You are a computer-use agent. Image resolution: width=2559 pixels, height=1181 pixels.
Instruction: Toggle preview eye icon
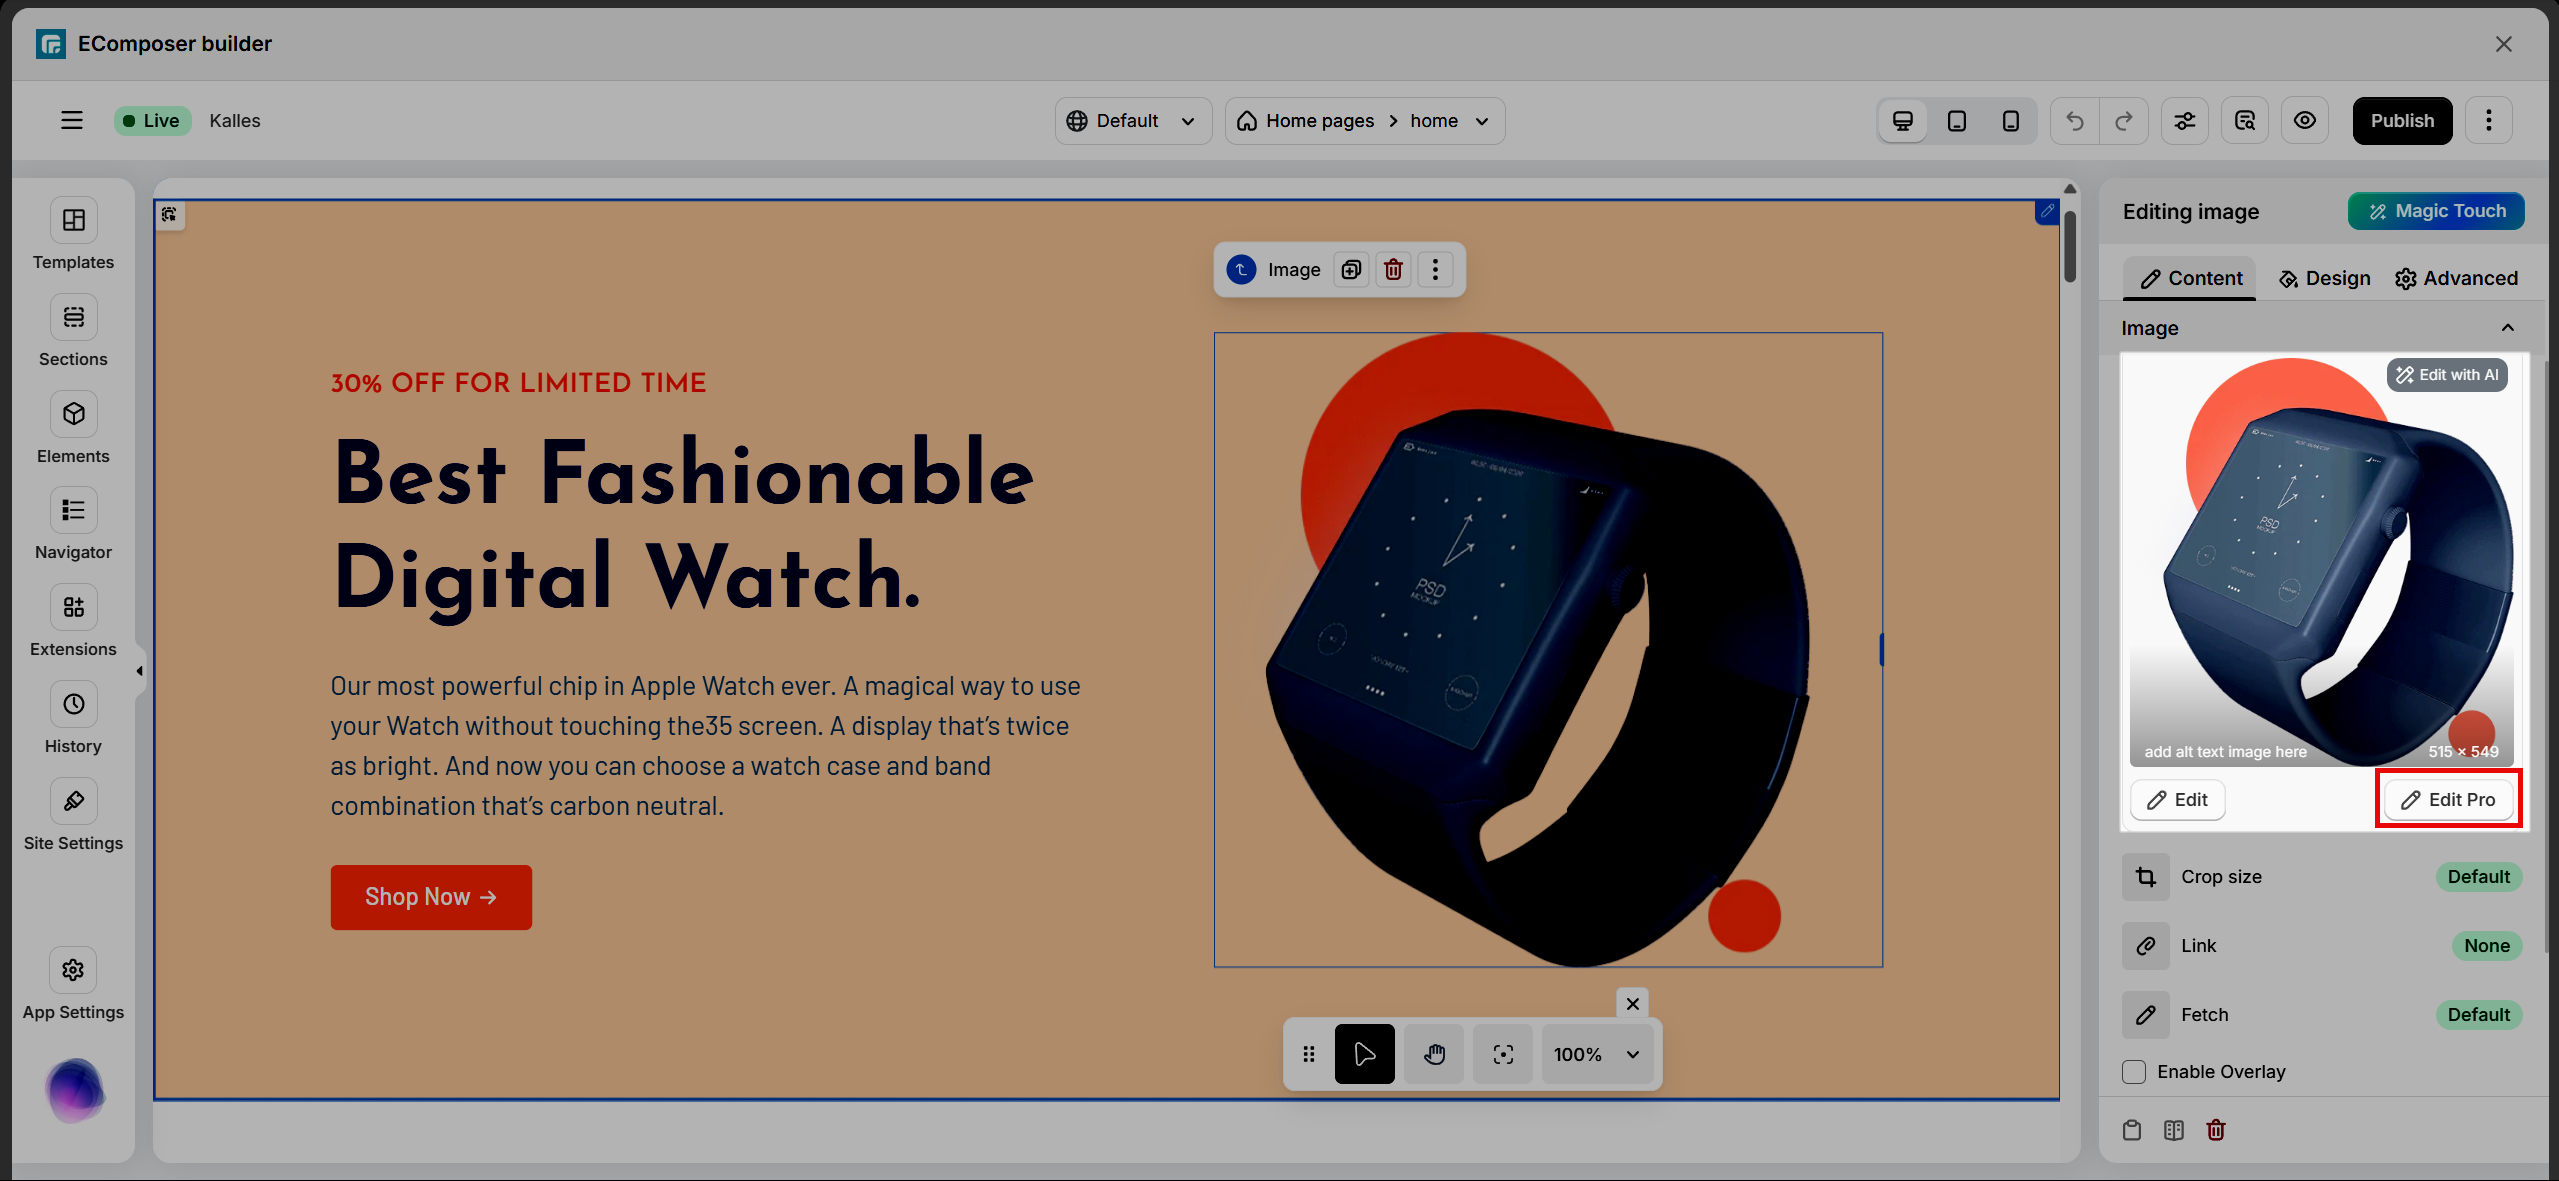pos(2305,121)
